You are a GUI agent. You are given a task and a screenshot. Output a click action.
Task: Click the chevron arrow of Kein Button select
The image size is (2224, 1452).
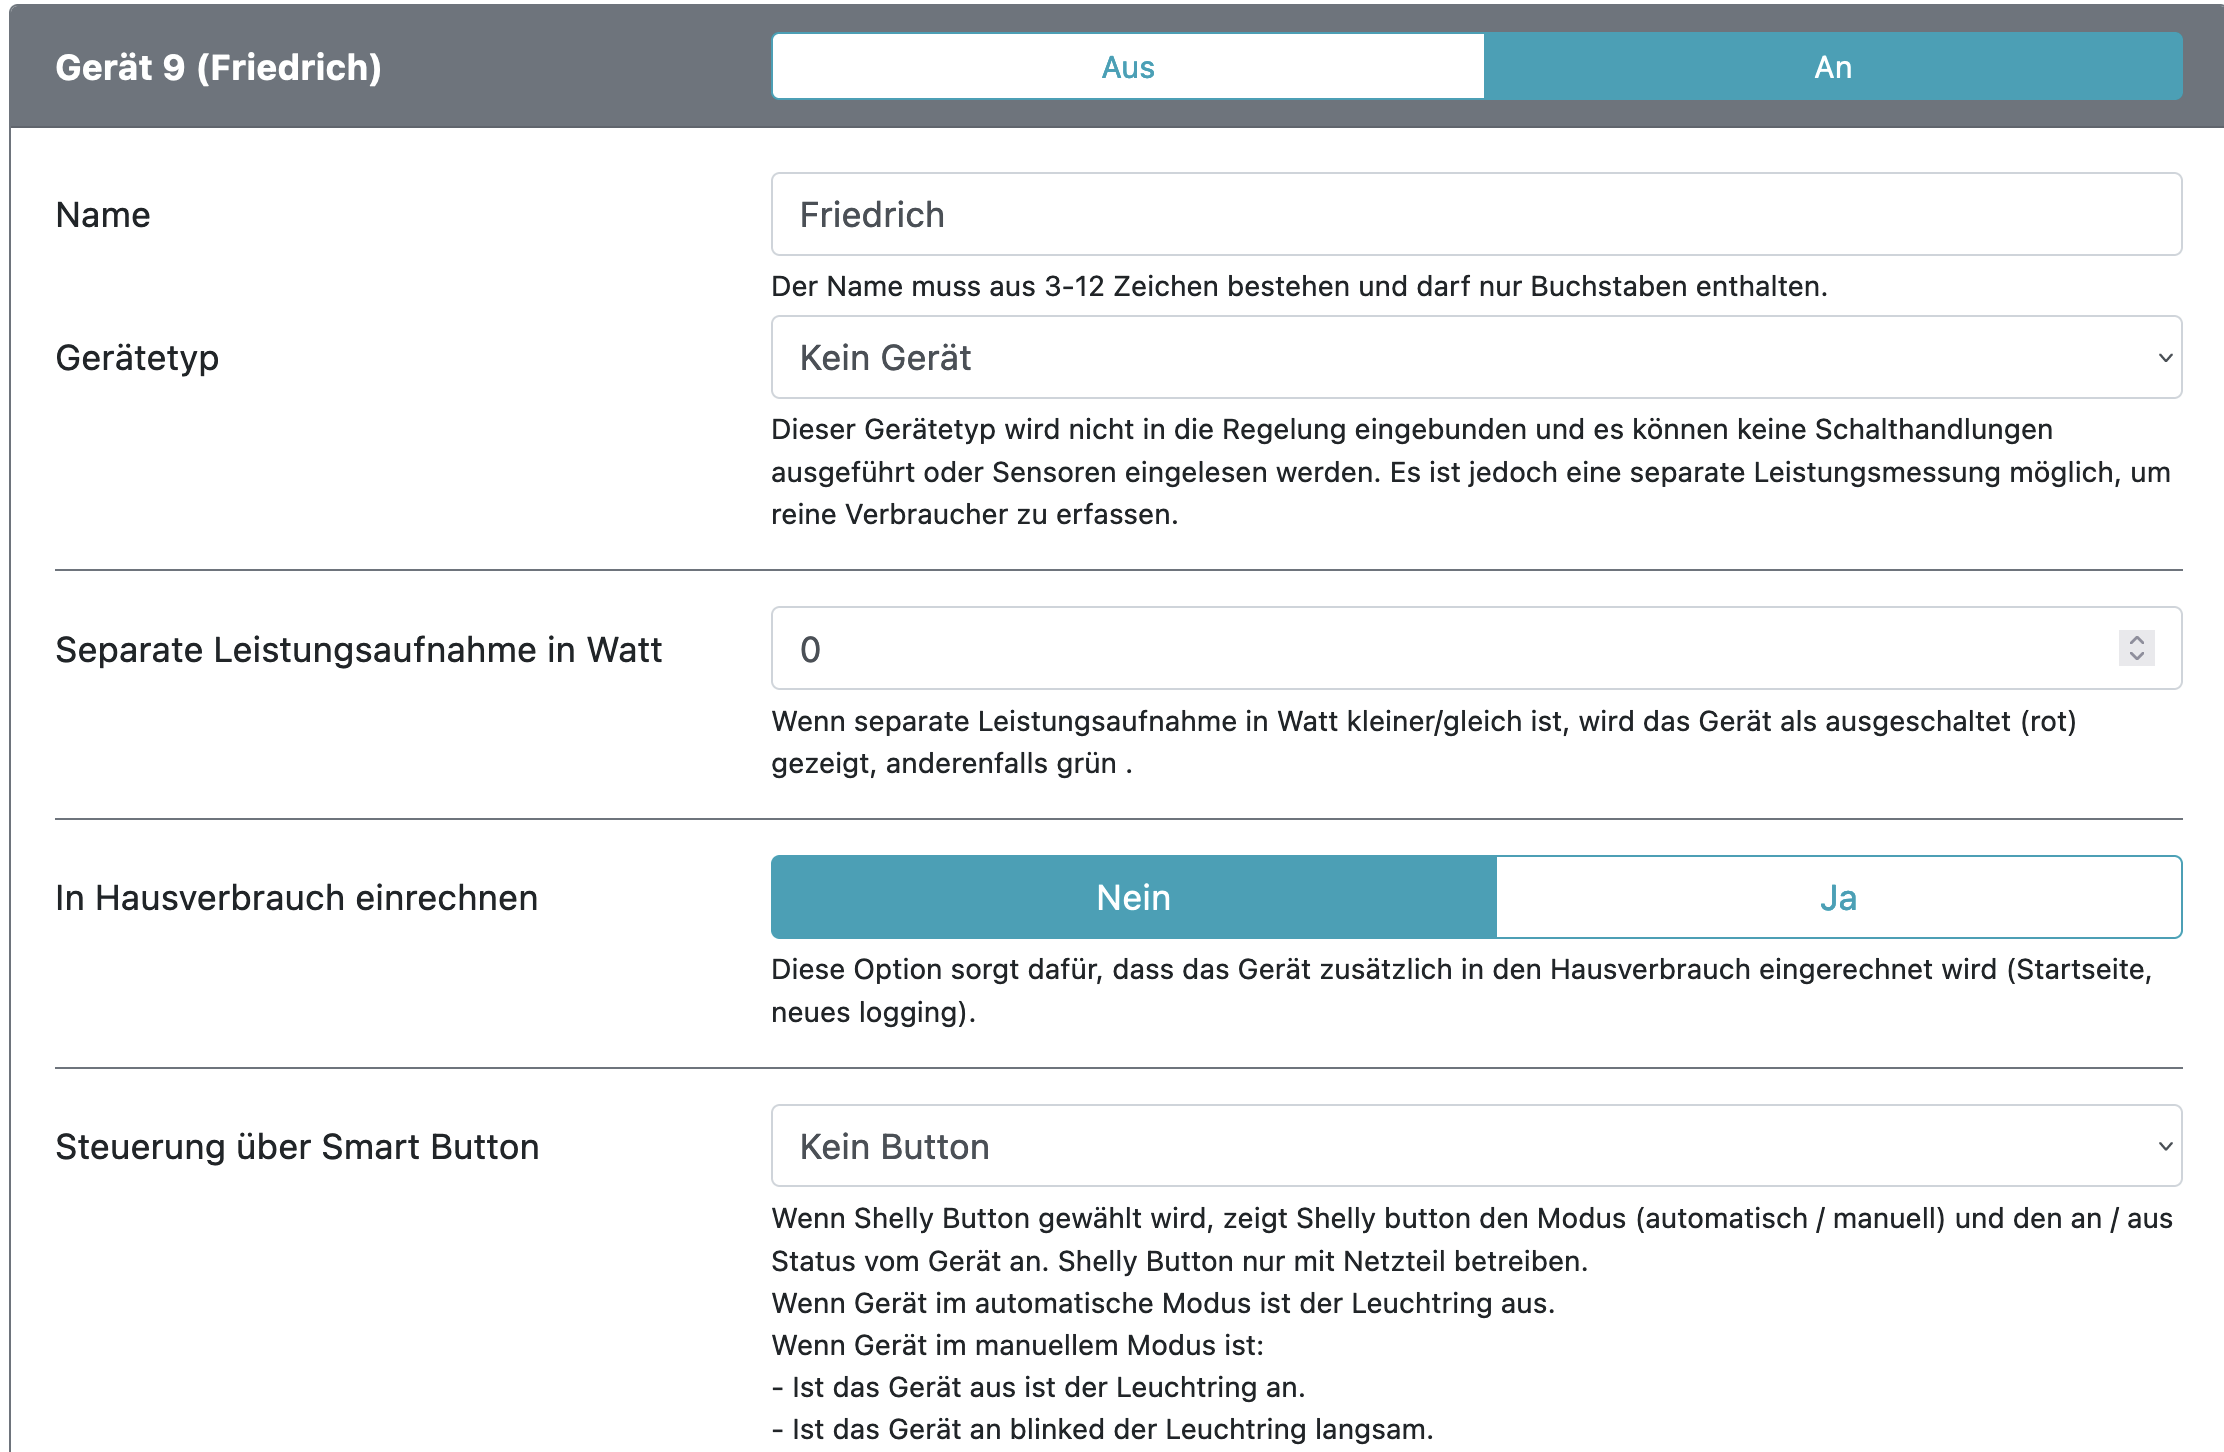[2165, 1146]
